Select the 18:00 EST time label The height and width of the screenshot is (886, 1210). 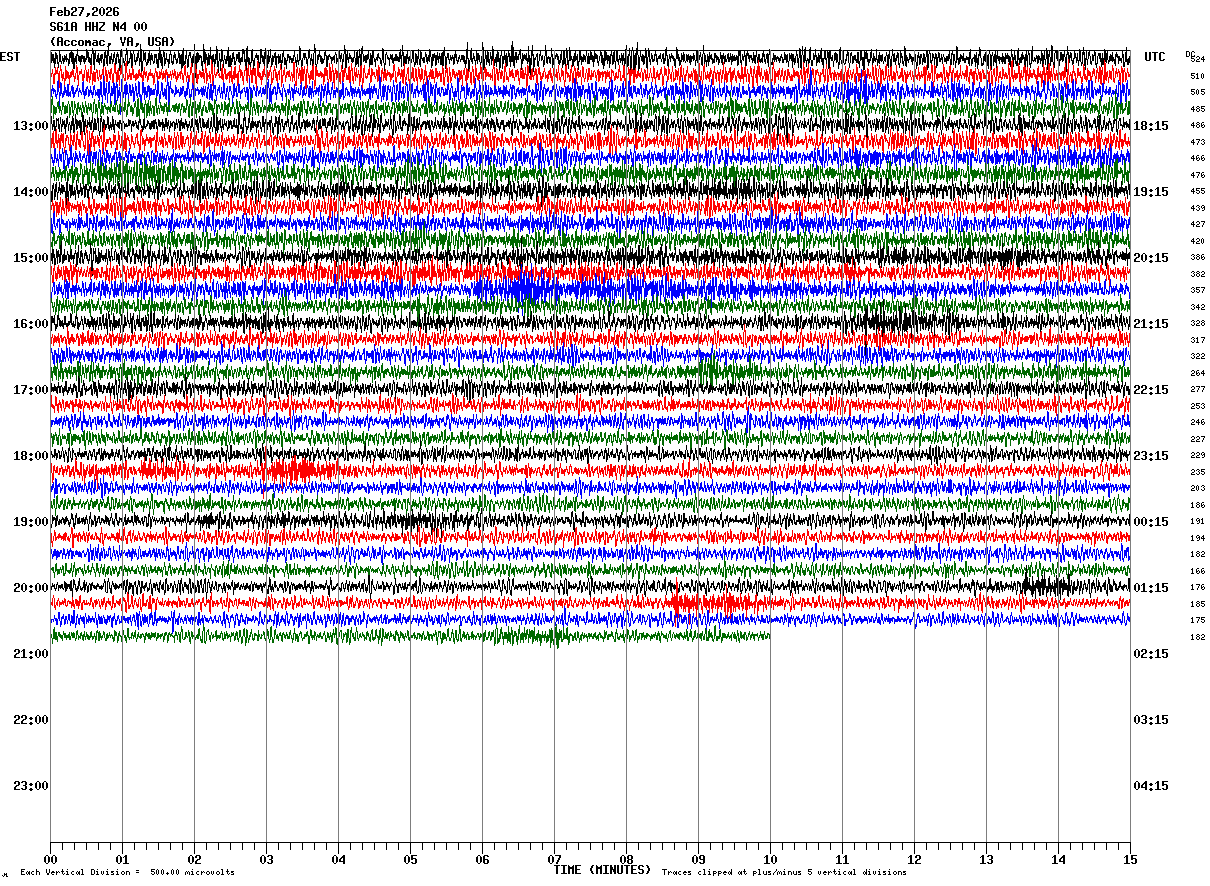coord(31,456)
